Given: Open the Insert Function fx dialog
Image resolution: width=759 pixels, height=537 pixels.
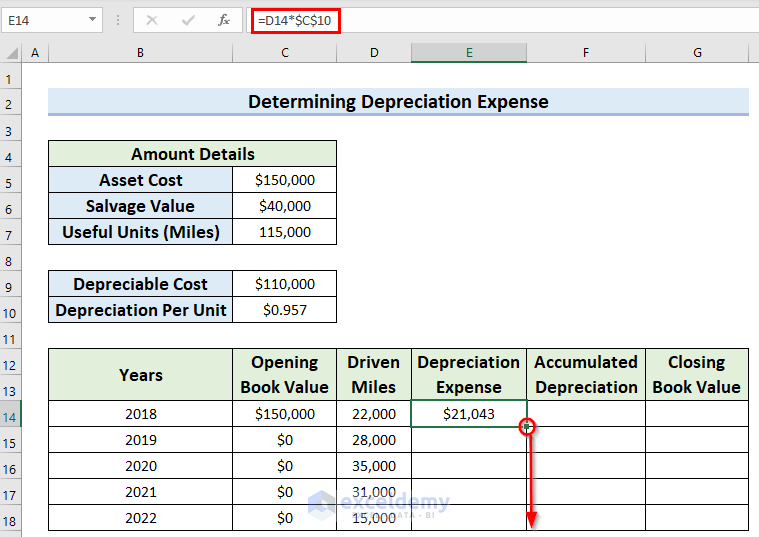Looking at the screenshot, I should pos(224,20).
